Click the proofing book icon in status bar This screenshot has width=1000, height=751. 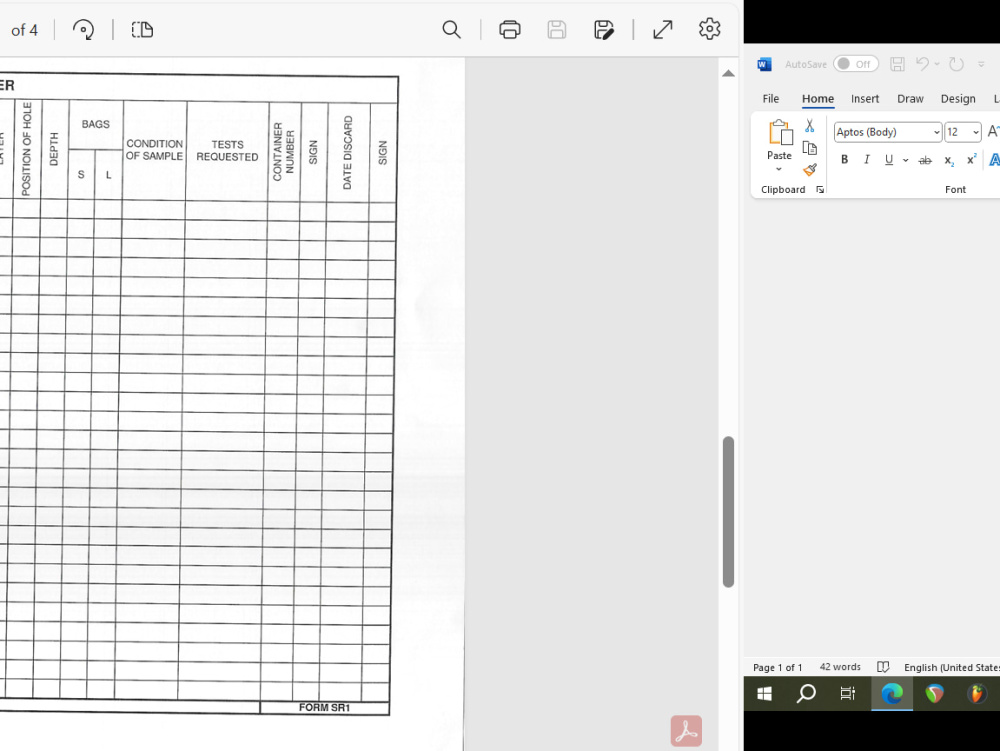coord(883,667)
